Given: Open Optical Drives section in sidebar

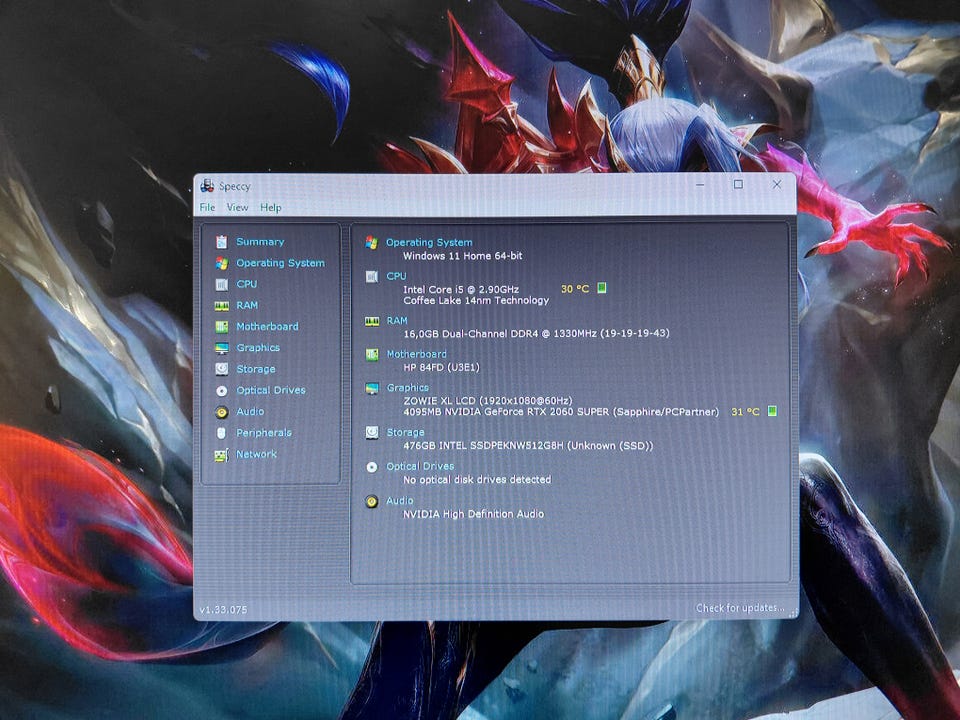Looking at the screenshot, I should (271, 390).
